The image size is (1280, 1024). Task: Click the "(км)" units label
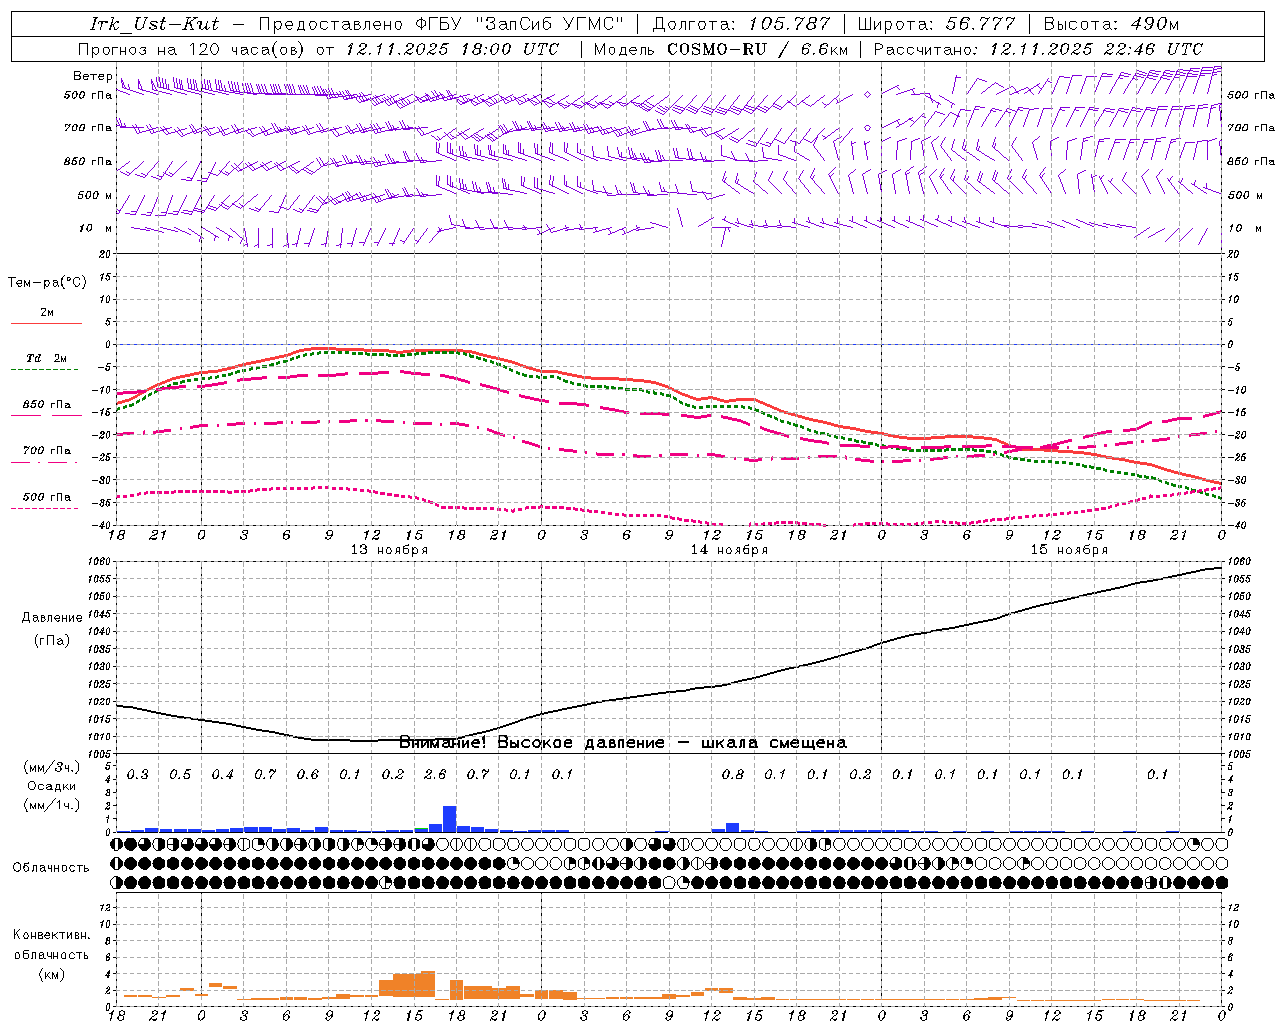point(51,974)
